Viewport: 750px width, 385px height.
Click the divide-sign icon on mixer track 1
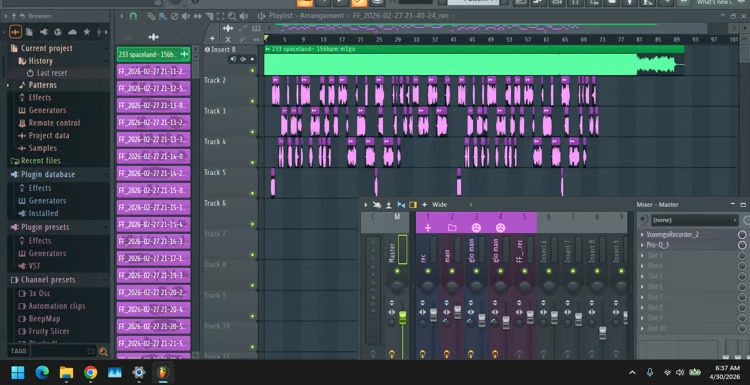point(428,228)
